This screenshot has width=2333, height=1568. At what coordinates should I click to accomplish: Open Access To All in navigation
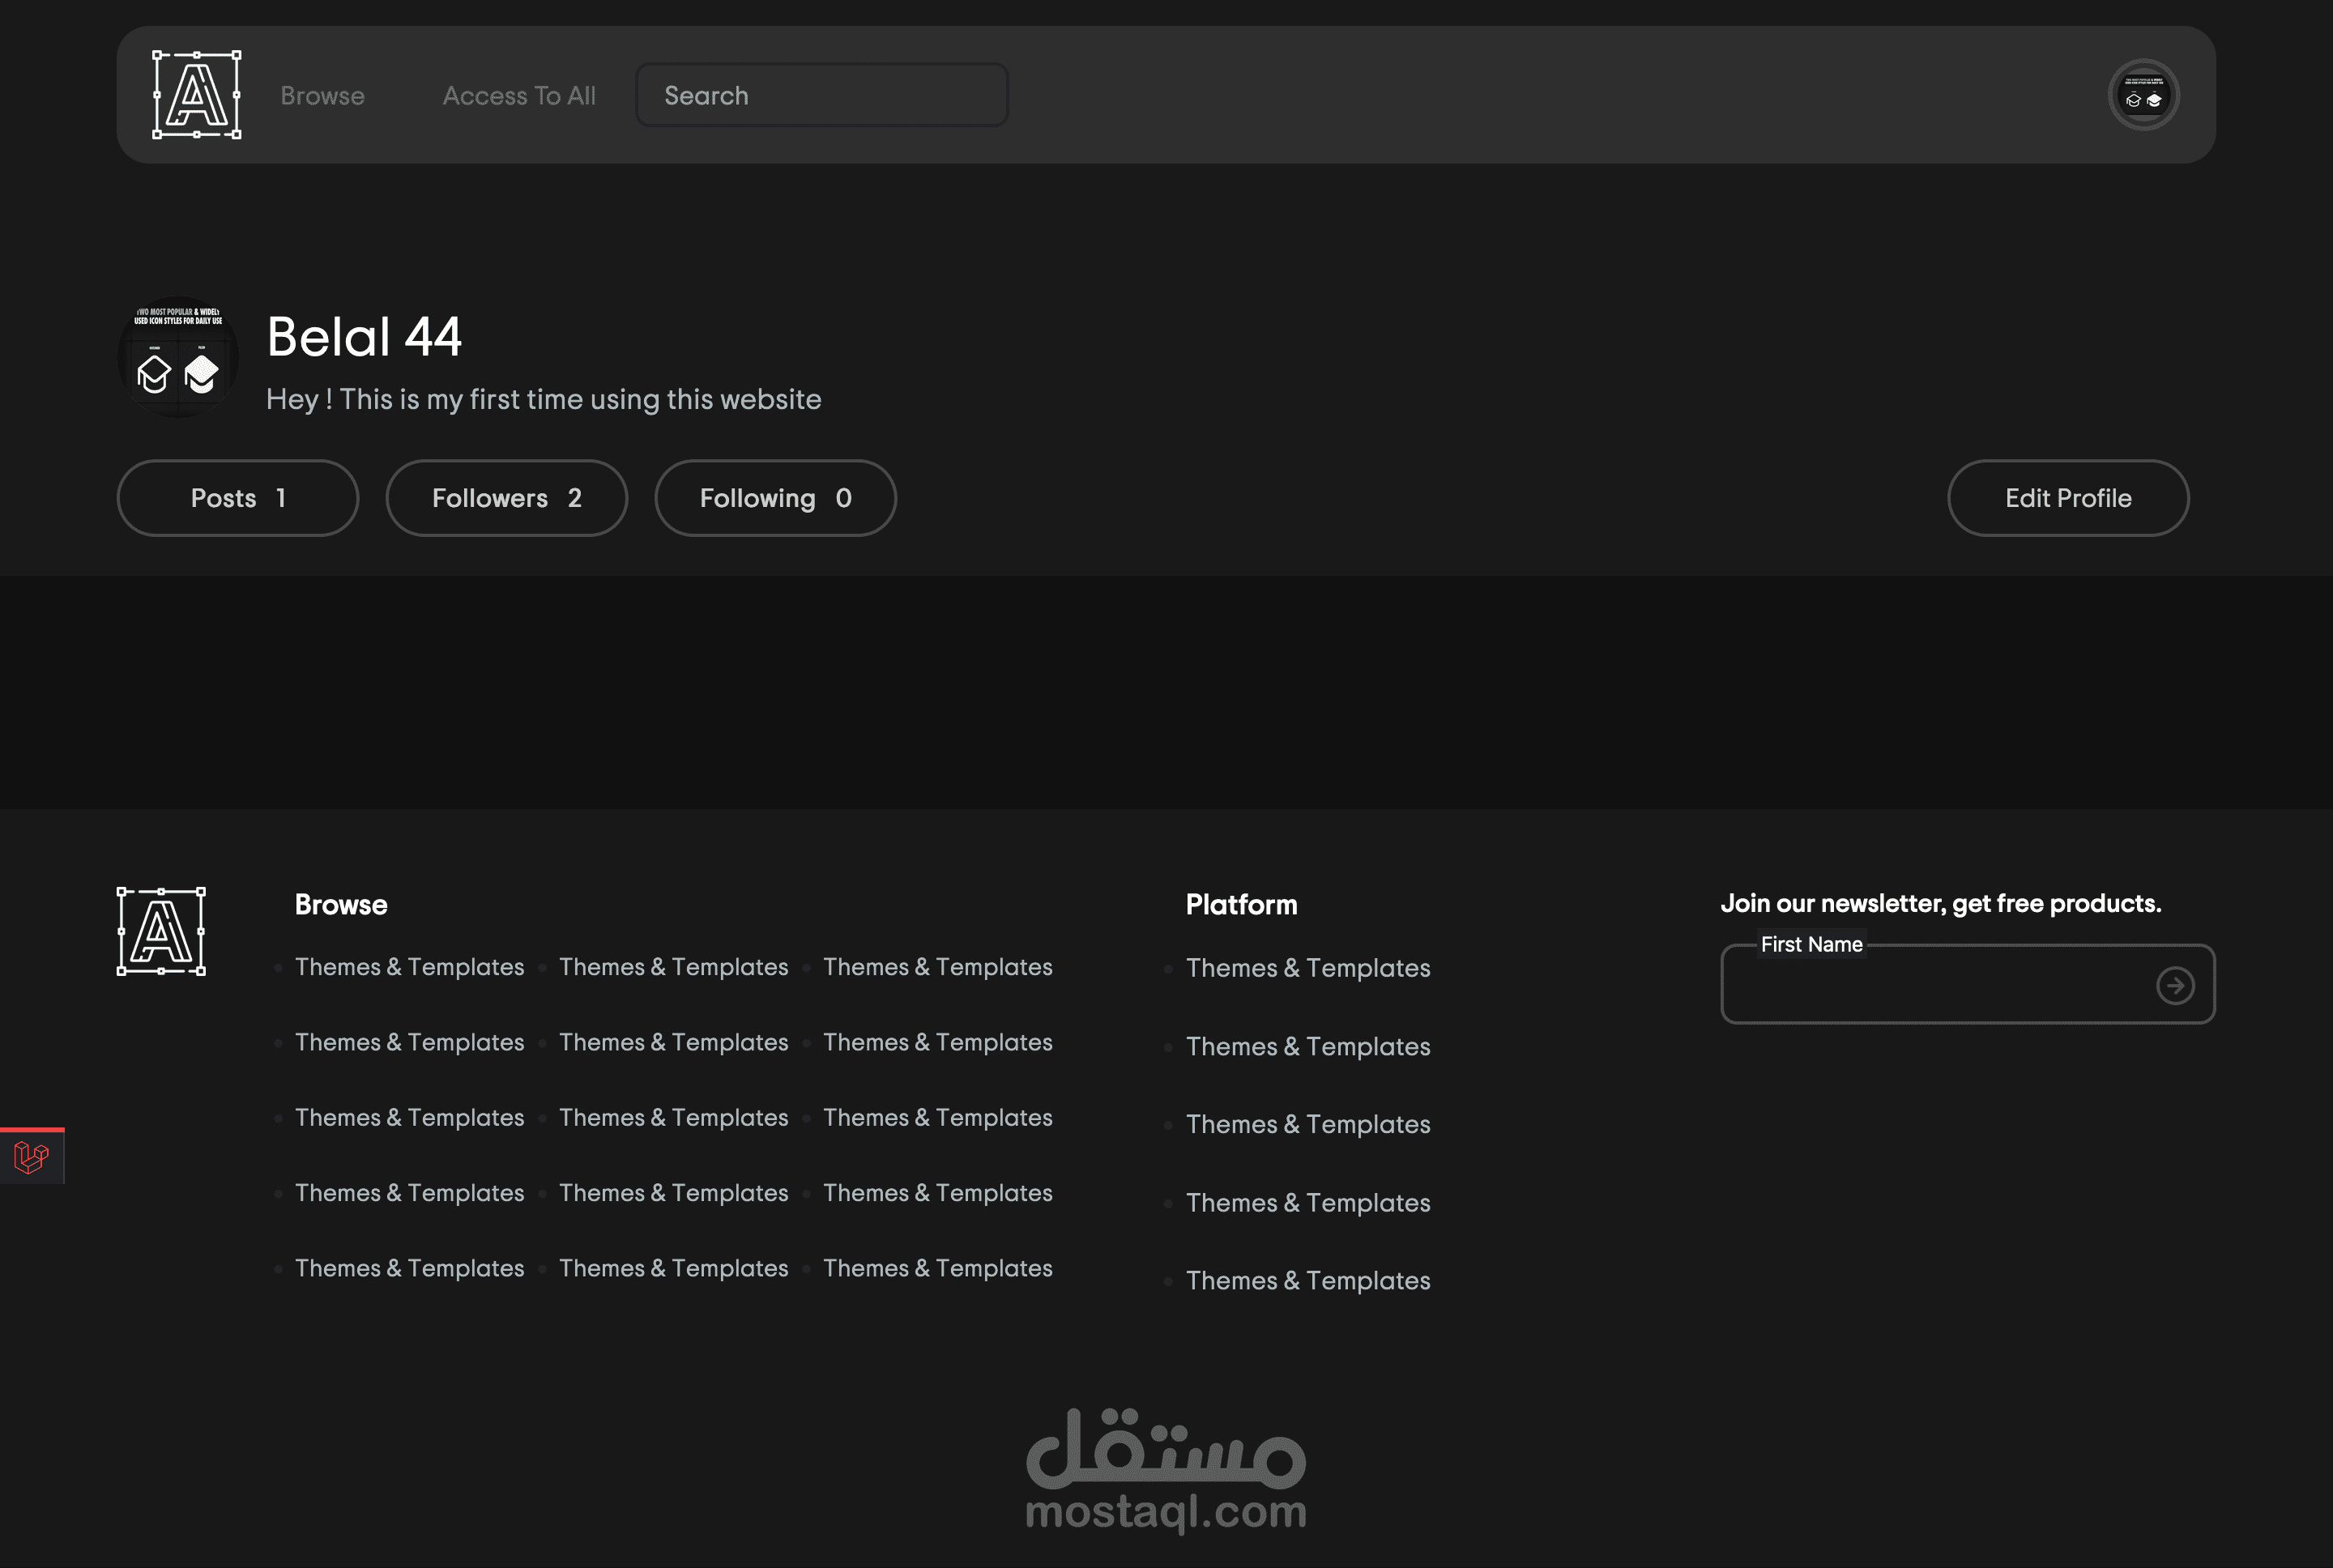point(519,95)
